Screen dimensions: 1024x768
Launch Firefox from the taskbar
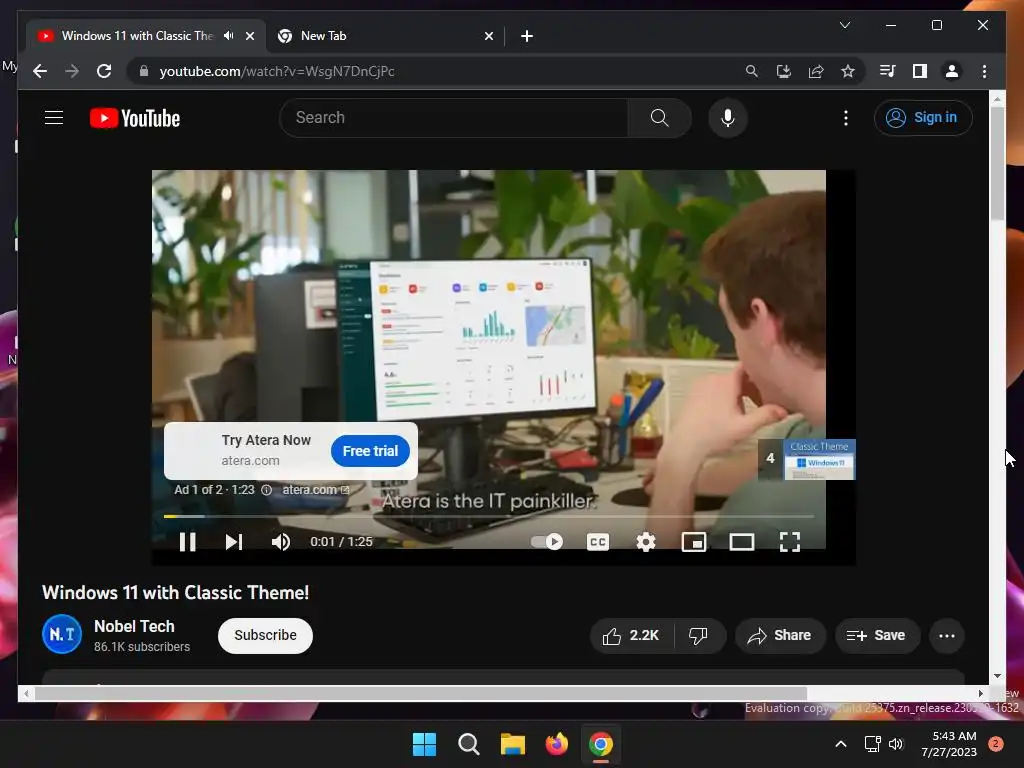point(556,744)
